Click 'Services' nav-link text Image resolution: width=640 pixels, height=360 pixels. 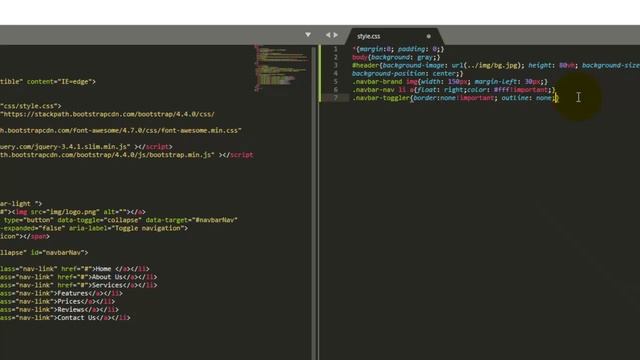[107, 285]
